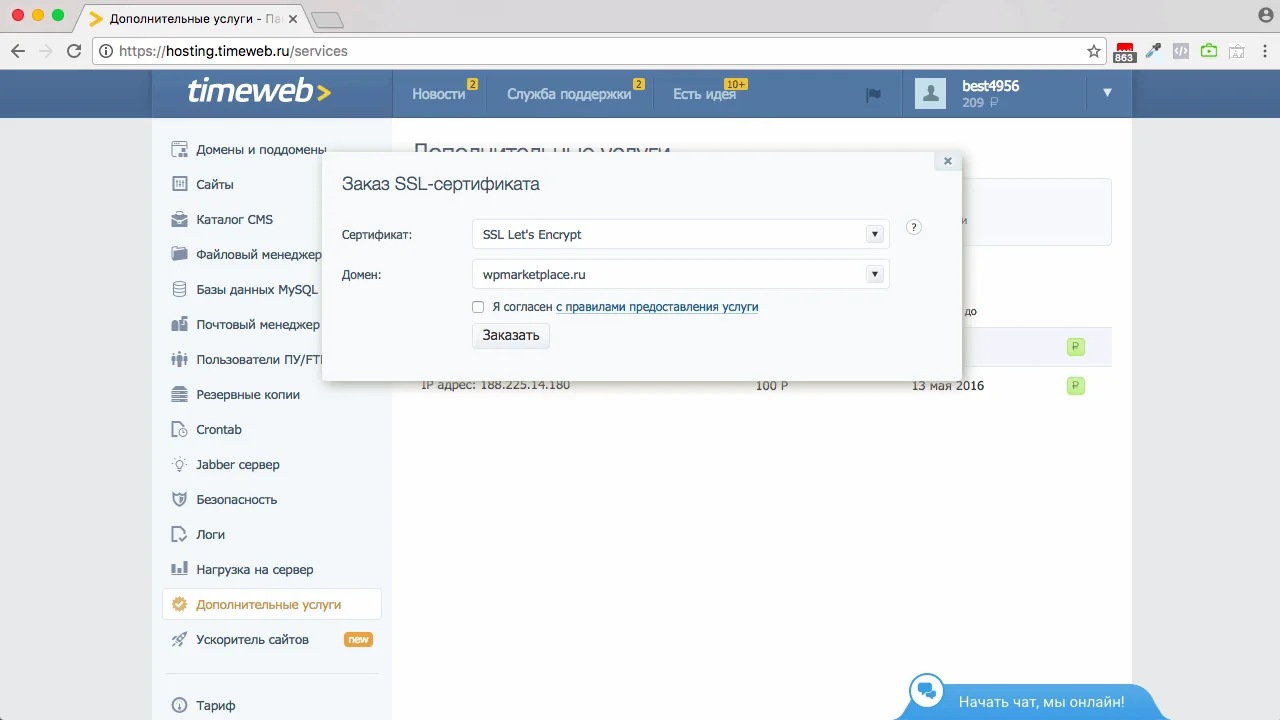Click the 13 мая 2016 date cell

(947, 385)
